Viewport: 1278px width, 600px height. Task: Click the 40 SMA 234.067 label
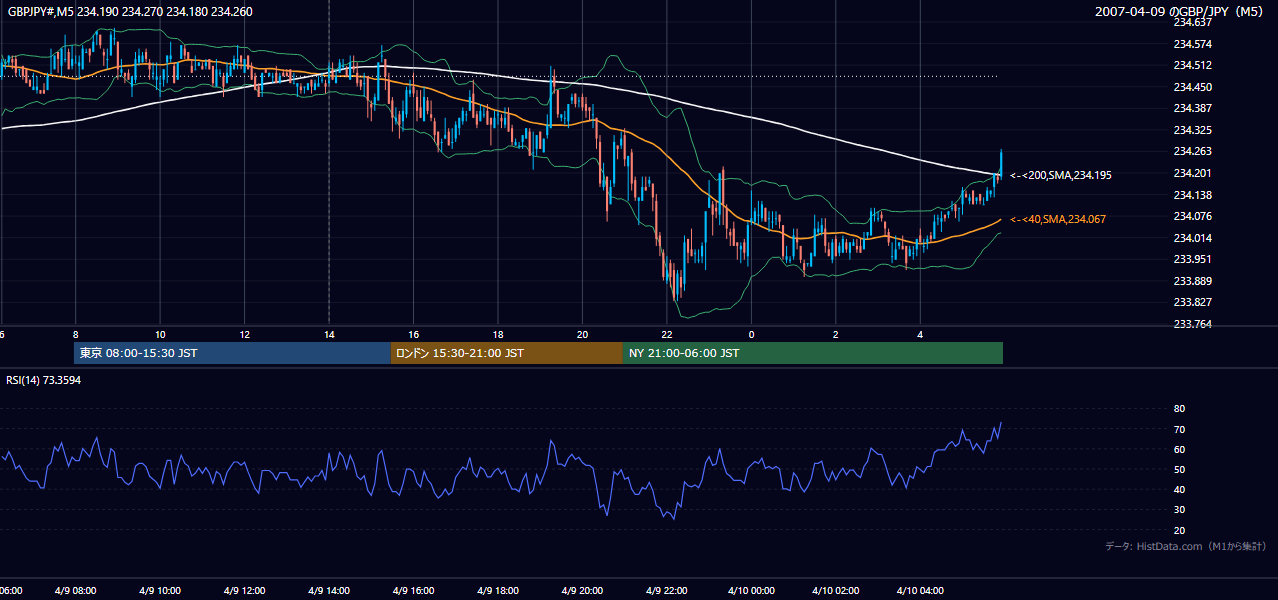pyautogui.click(x=1058, y=219)
